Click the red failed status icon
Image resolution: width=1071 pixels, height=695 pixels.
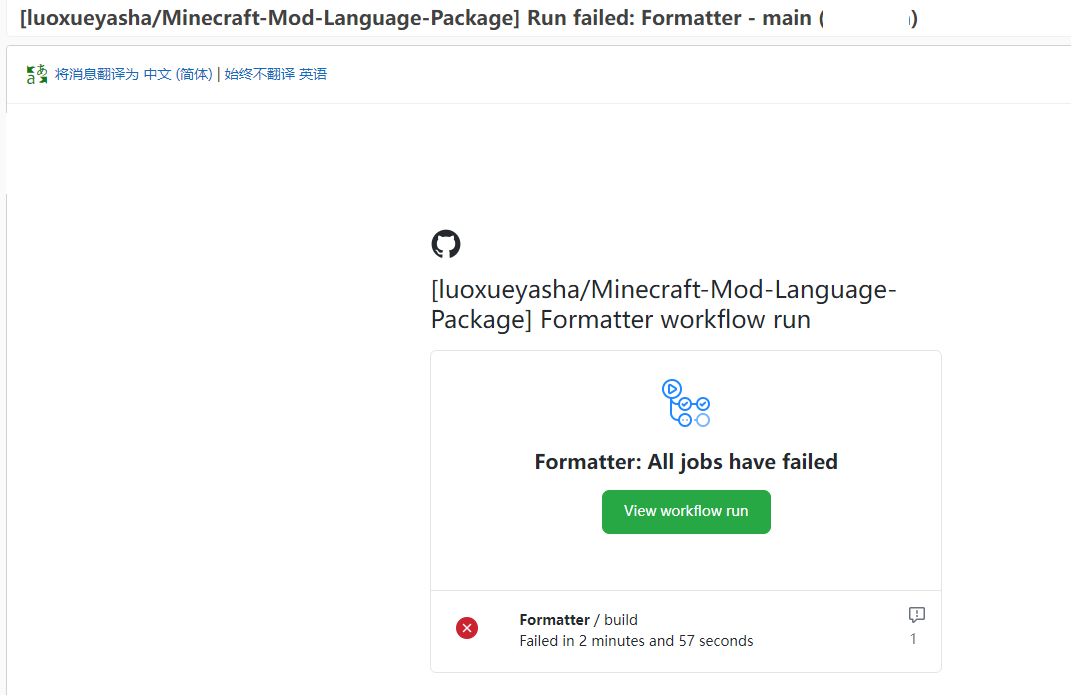(467, 628)
